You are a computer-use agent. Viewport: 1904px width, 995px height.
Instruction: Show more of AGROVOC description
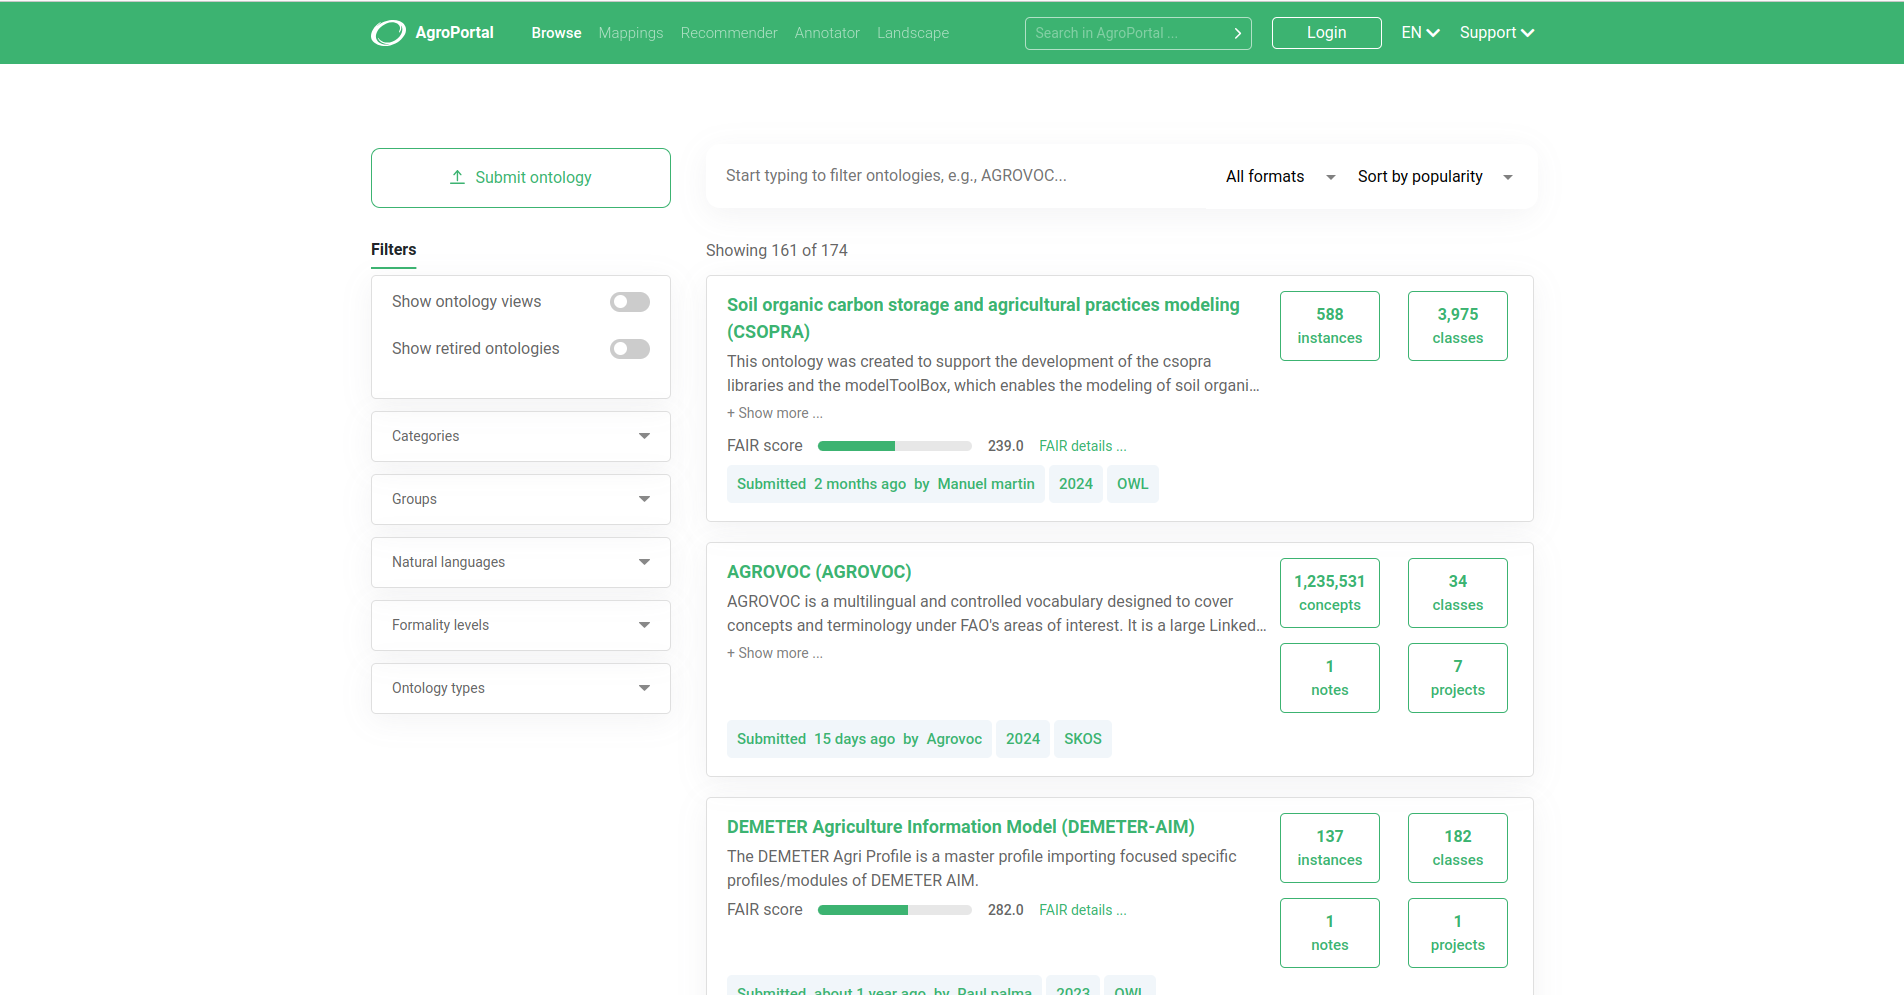pyautogui.click(x=775, y=653)
